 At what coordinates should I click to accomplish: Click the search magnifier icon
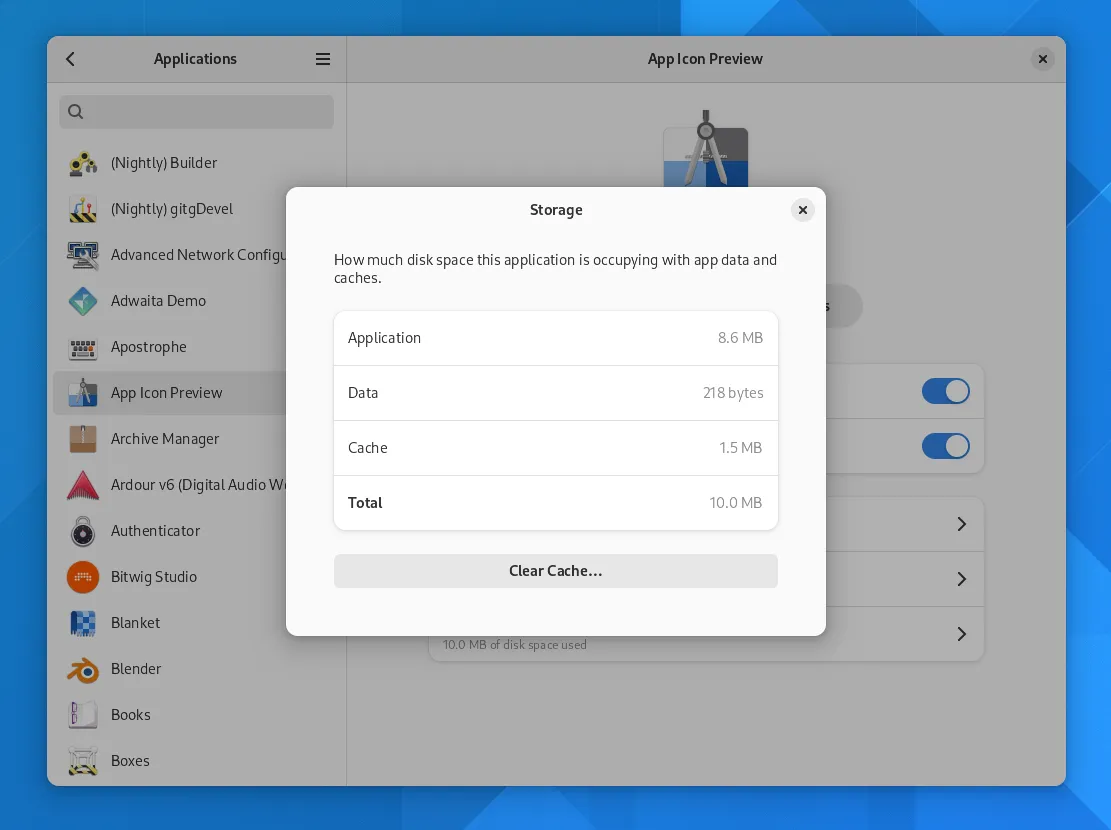click(x=76, y=111)
